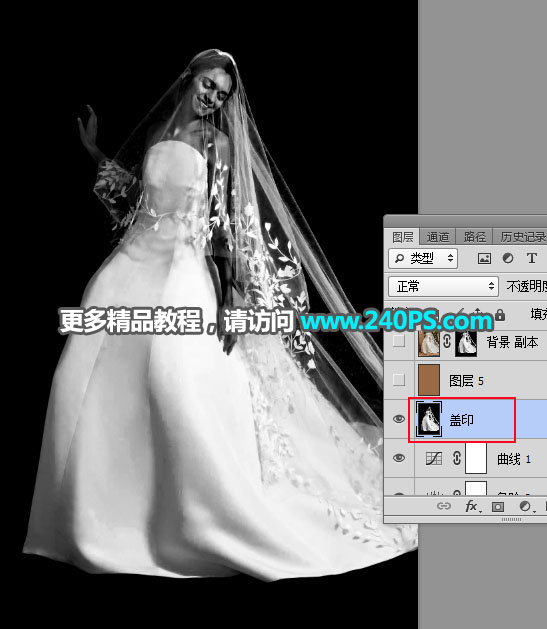Viewport: 547px width, 629px height.
Task: Switch to the 通道 tab
Action: pyautogui.click(x=437, y=237)
